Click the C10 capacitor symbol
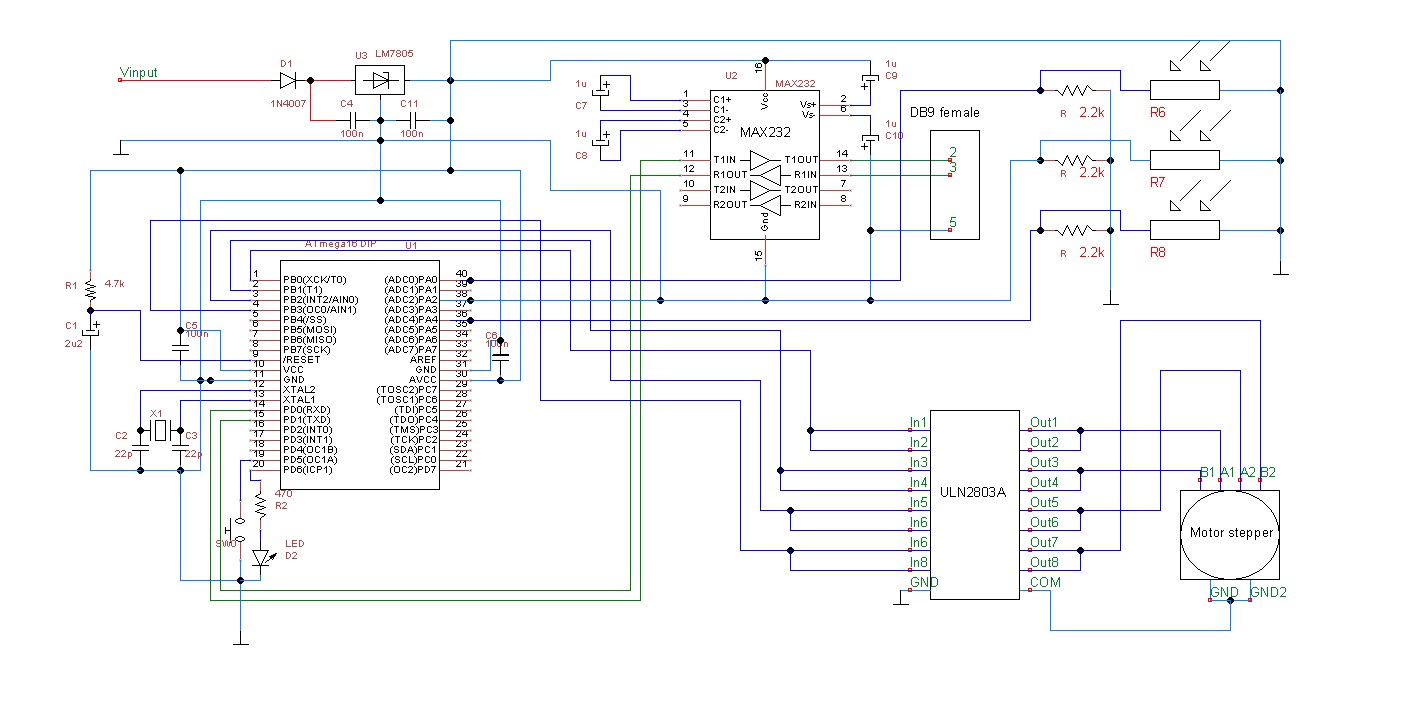Viewport: 1428px width, 728px height. click(x=870, y=139)
